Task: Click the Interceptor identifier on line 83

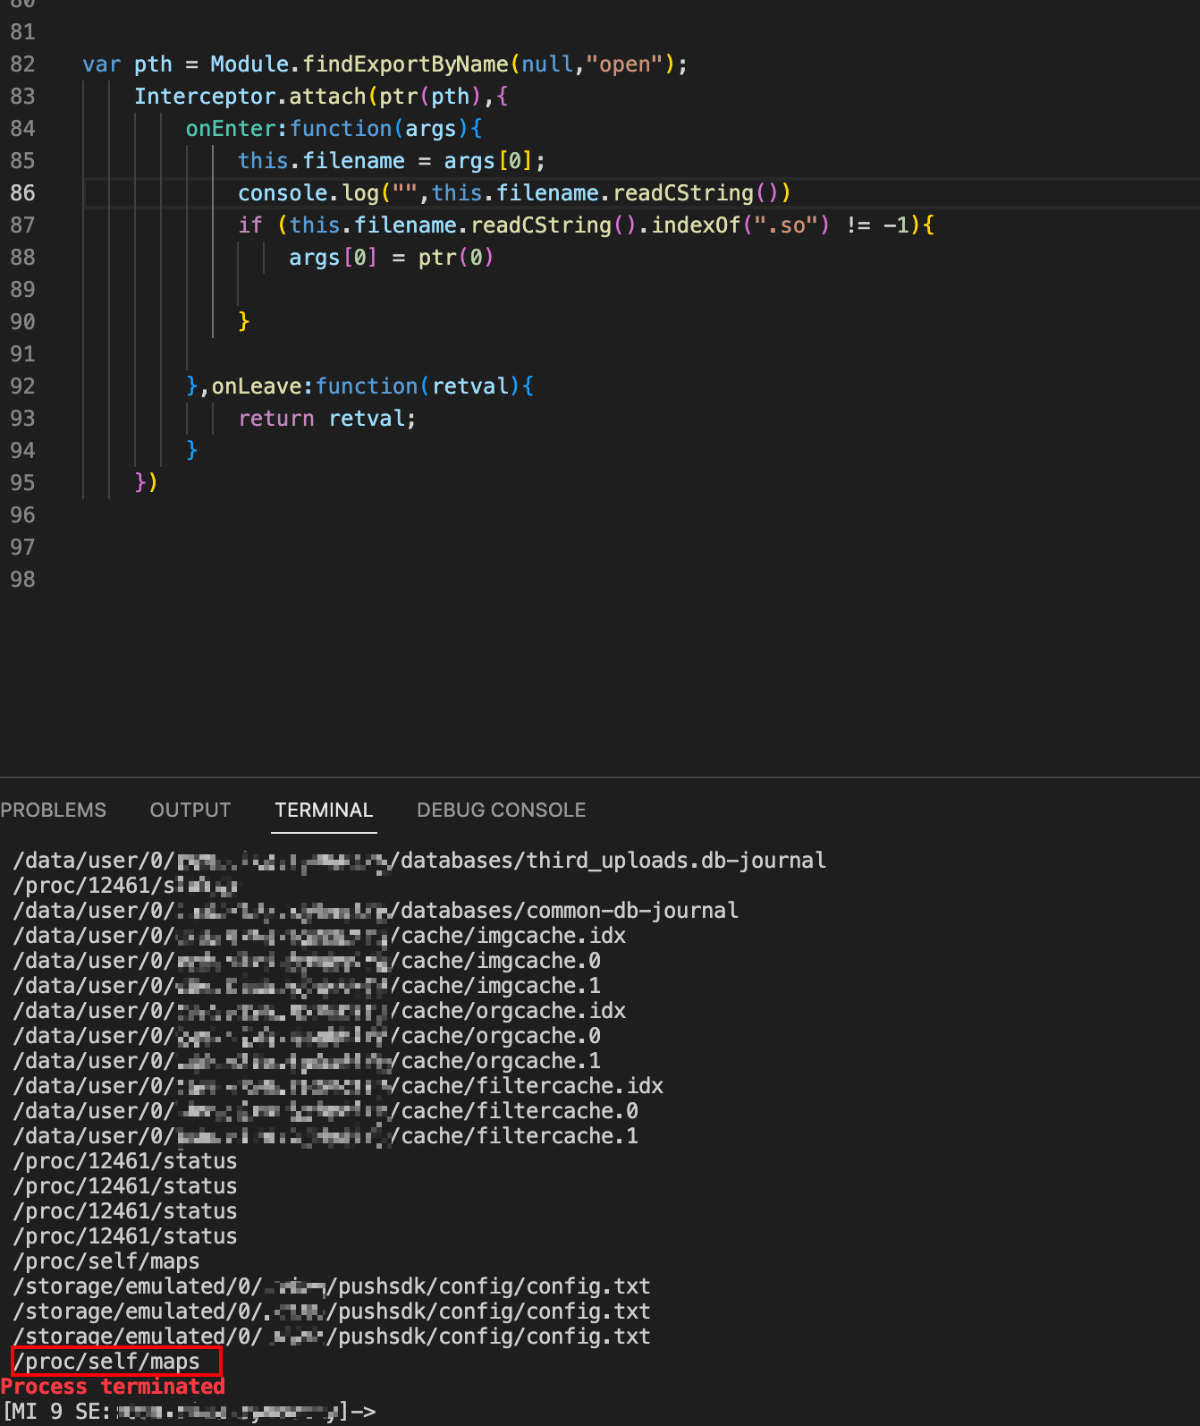Action: click(x=204, y=97)
